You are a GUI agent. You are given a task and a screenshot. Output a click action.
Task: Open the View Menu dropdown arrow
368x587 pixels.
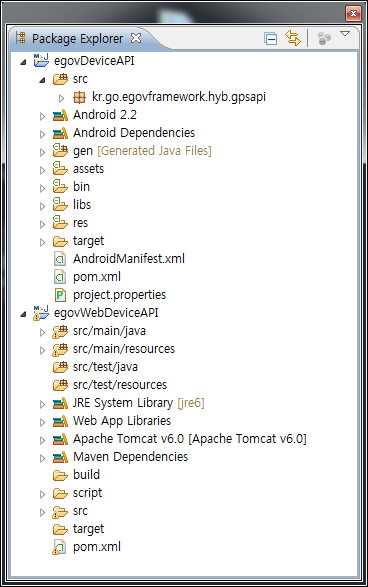345,34
